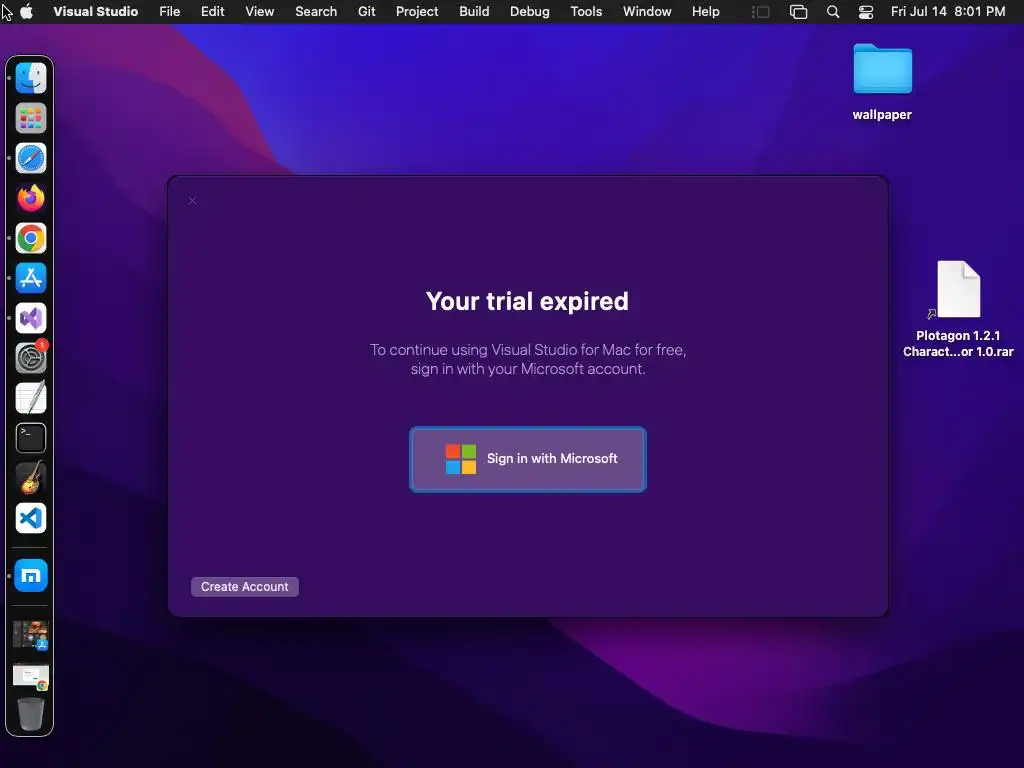Open the Search menu
Image resolution: width=1024 pixels, height=768 pixels.
(x=316, y=12)
